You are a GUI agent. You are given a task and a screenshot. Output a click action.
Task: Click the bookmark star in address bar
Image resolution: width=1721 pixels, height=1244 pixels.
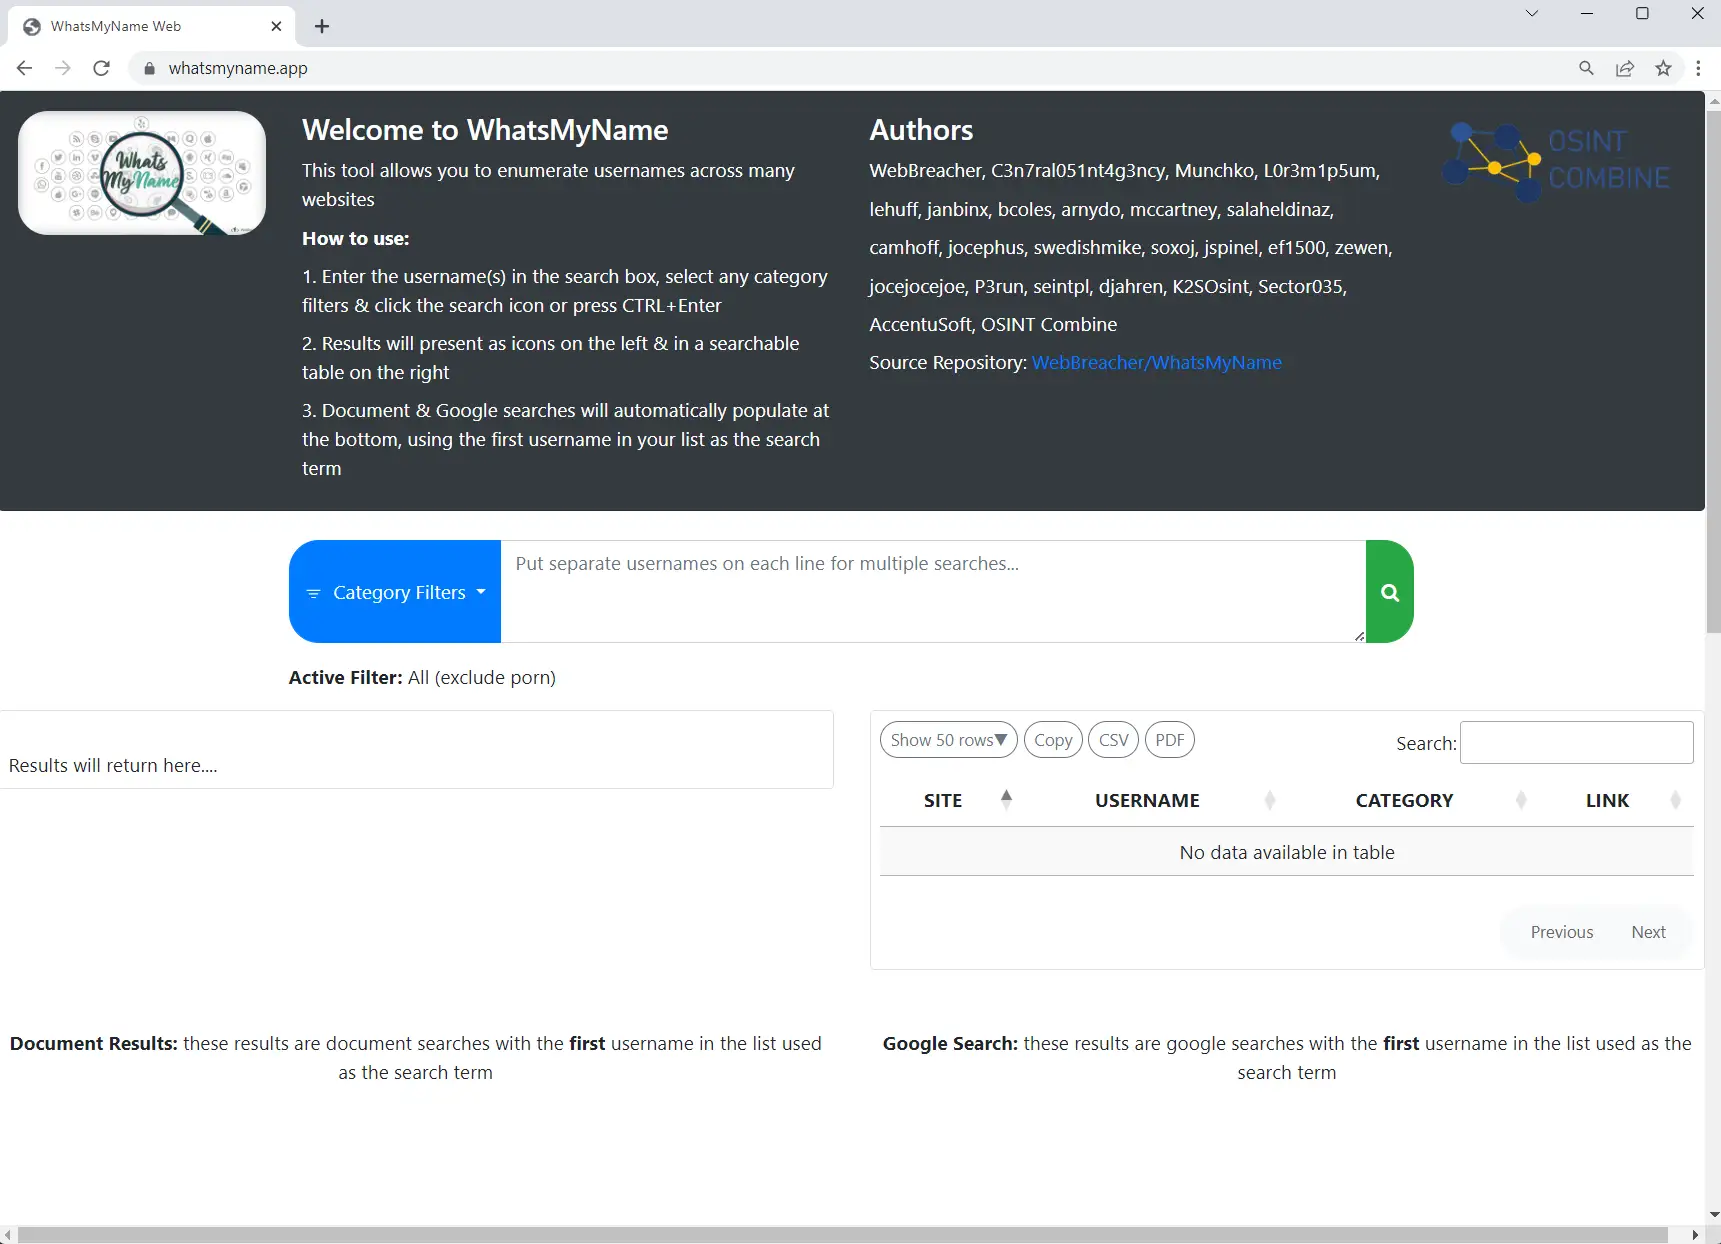pyautogui.click(x=1663, y=68)
